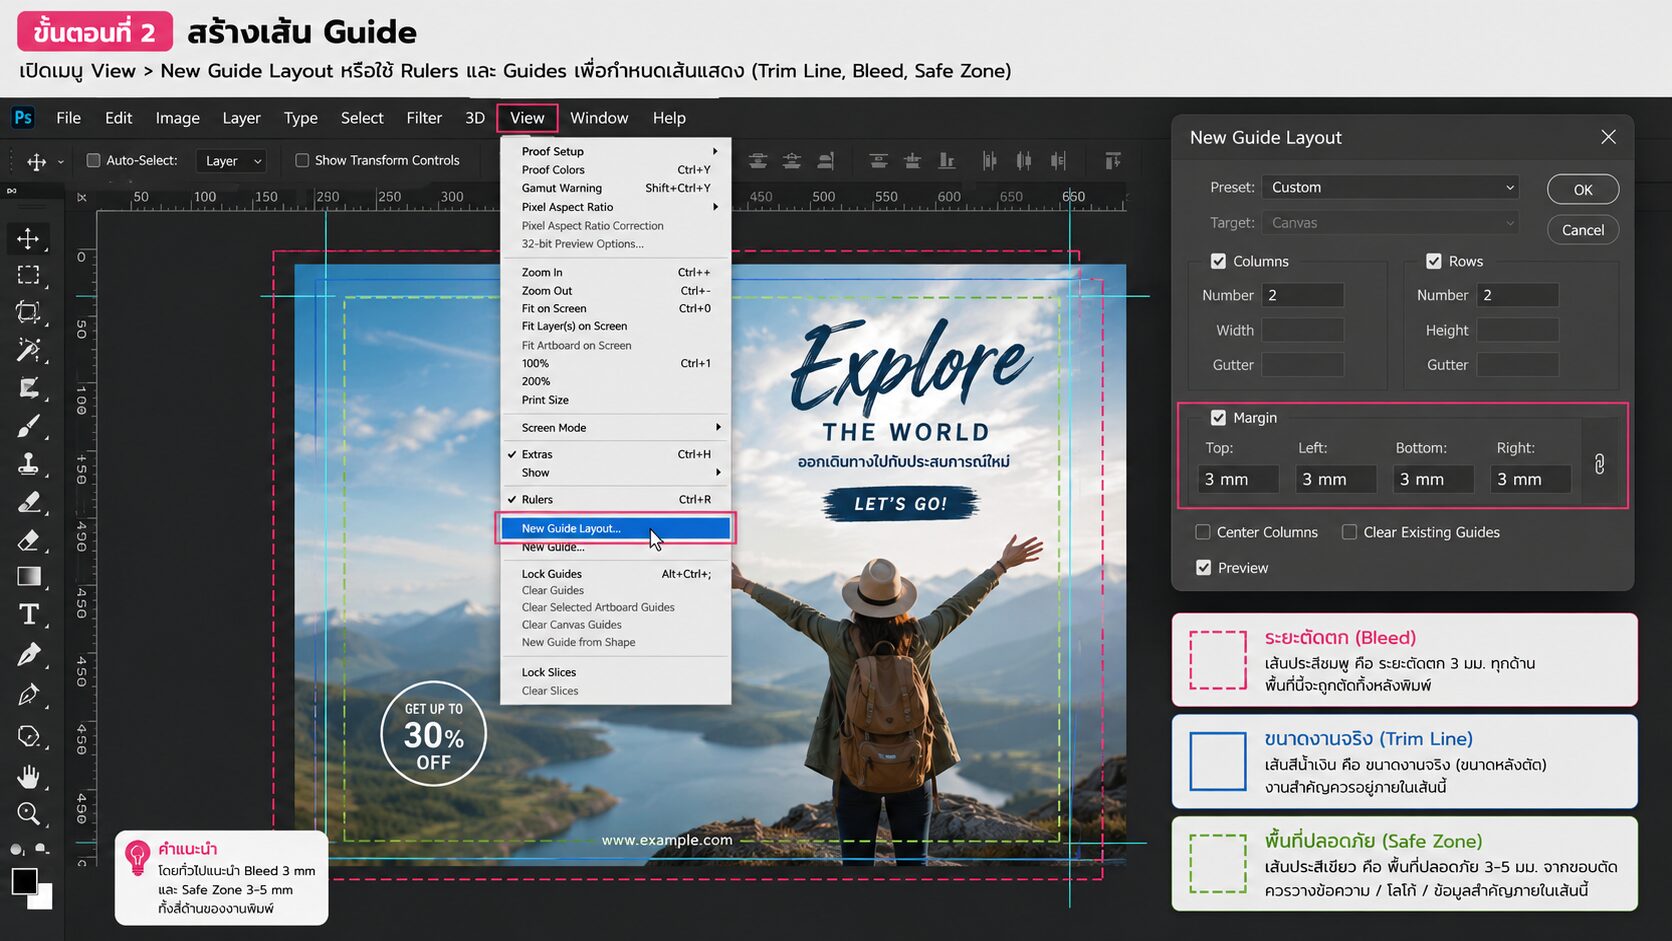Select the Gradient tool
1672x941 pixels.
coord(28,577)
